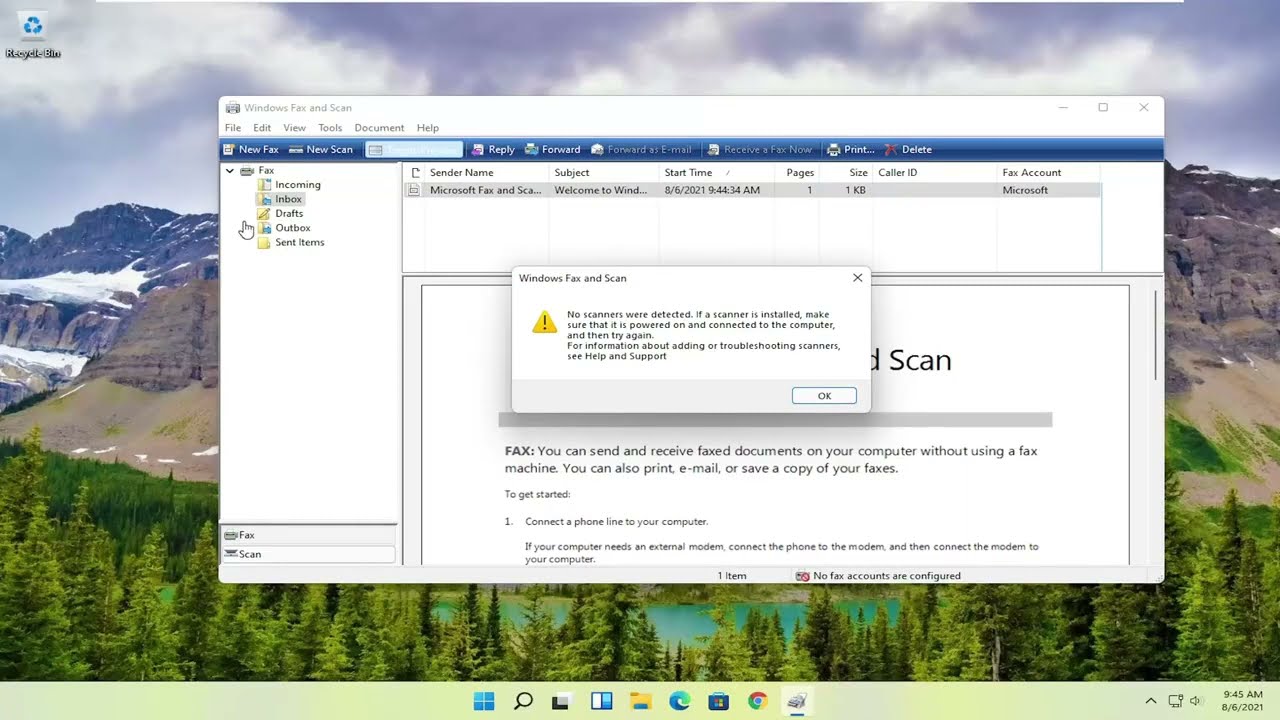The width and height of the screenshot is (1280, 720).
Task: Click the volume icon in system tray
Action: pos(1196,701)
